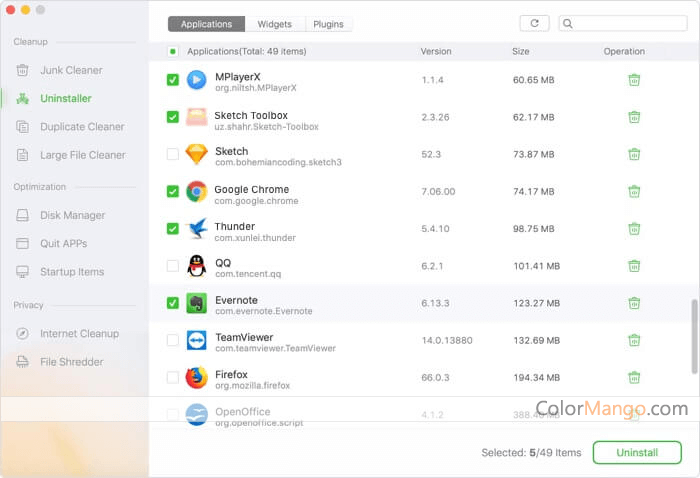Image resolution: width=700 pixels, height=478 pixels.
Task: Click the refresh icon button
Action: pyautogui.click(x=534, y=23)
